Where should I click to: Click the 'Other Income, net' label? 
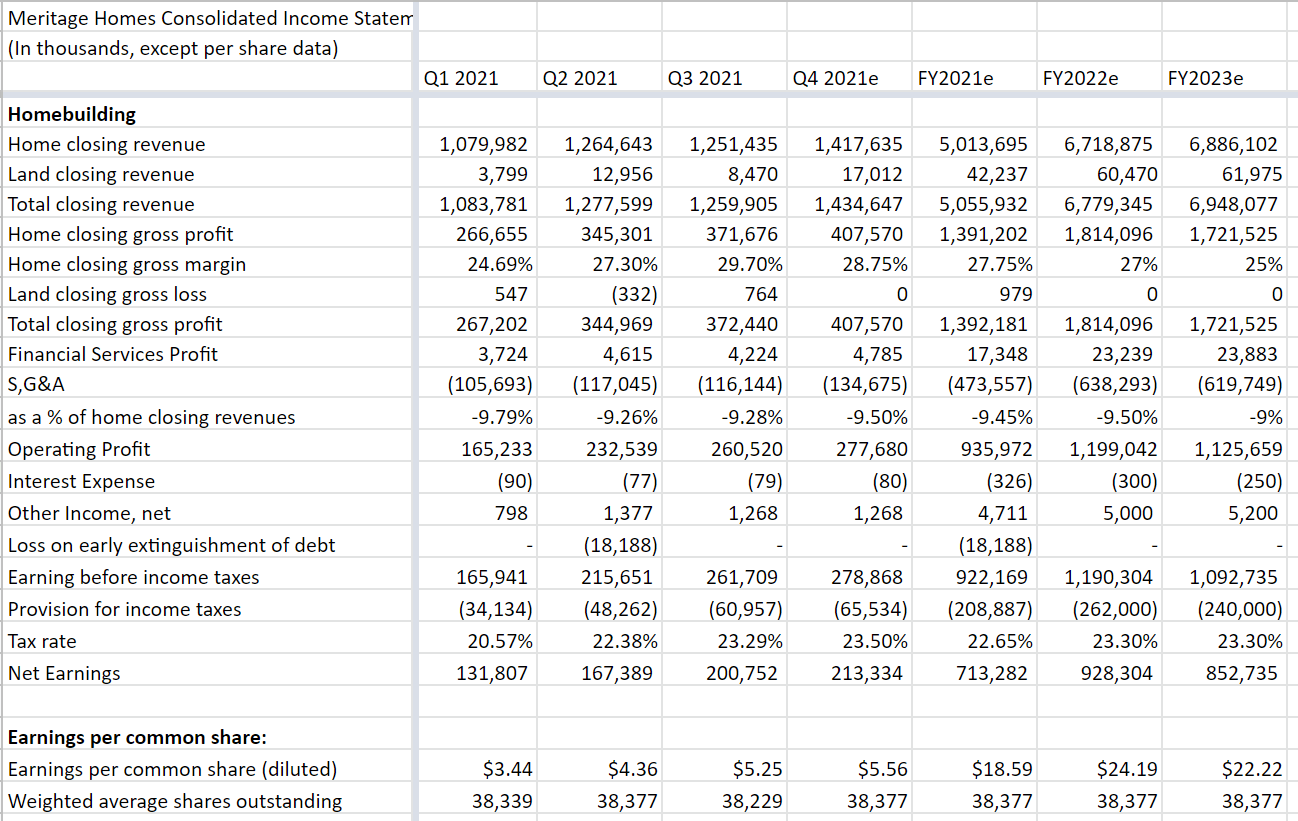tap(89, 513)
